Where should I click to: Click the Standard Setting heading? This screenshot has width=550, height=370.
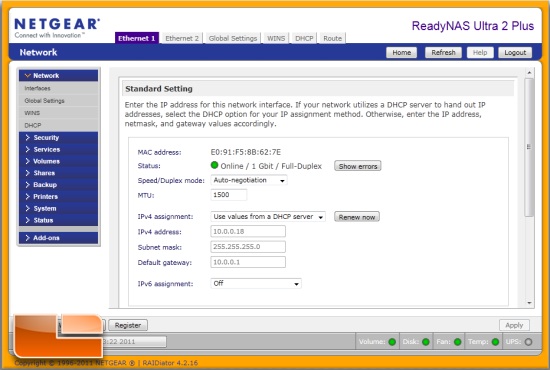[x=159, y=89]
